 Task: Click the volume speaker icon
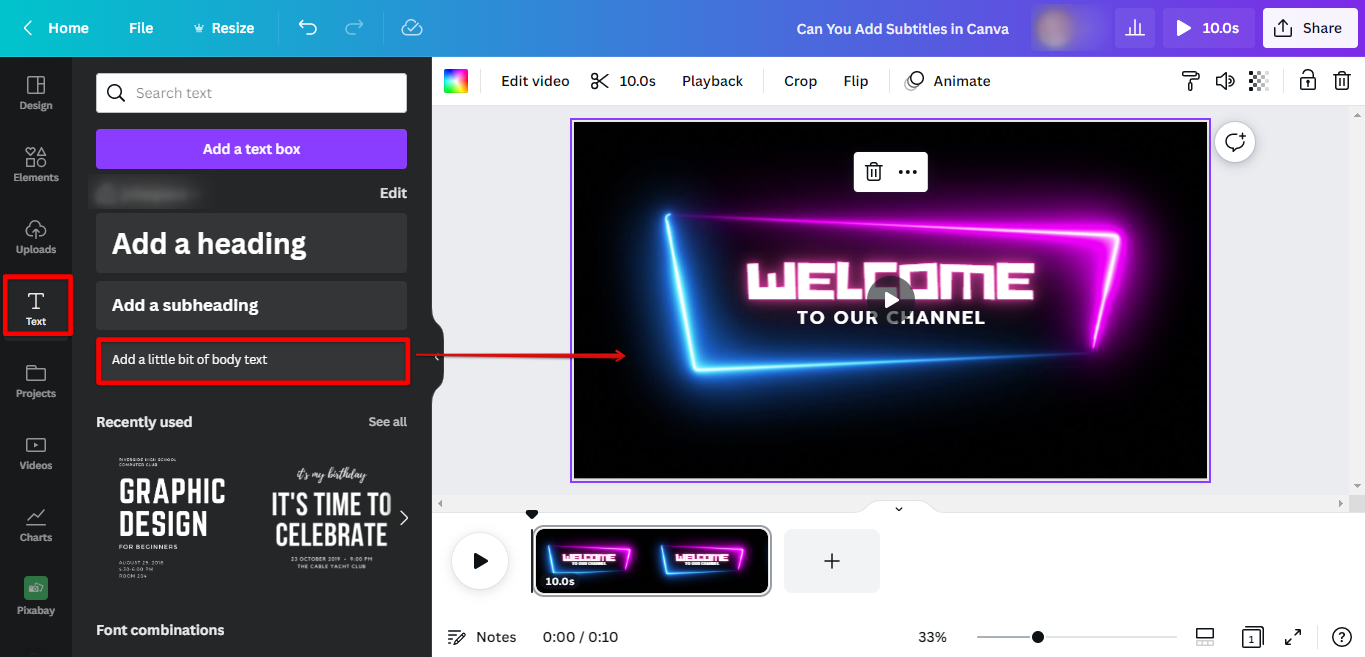pyautogui.click(x=1225, y=81)
